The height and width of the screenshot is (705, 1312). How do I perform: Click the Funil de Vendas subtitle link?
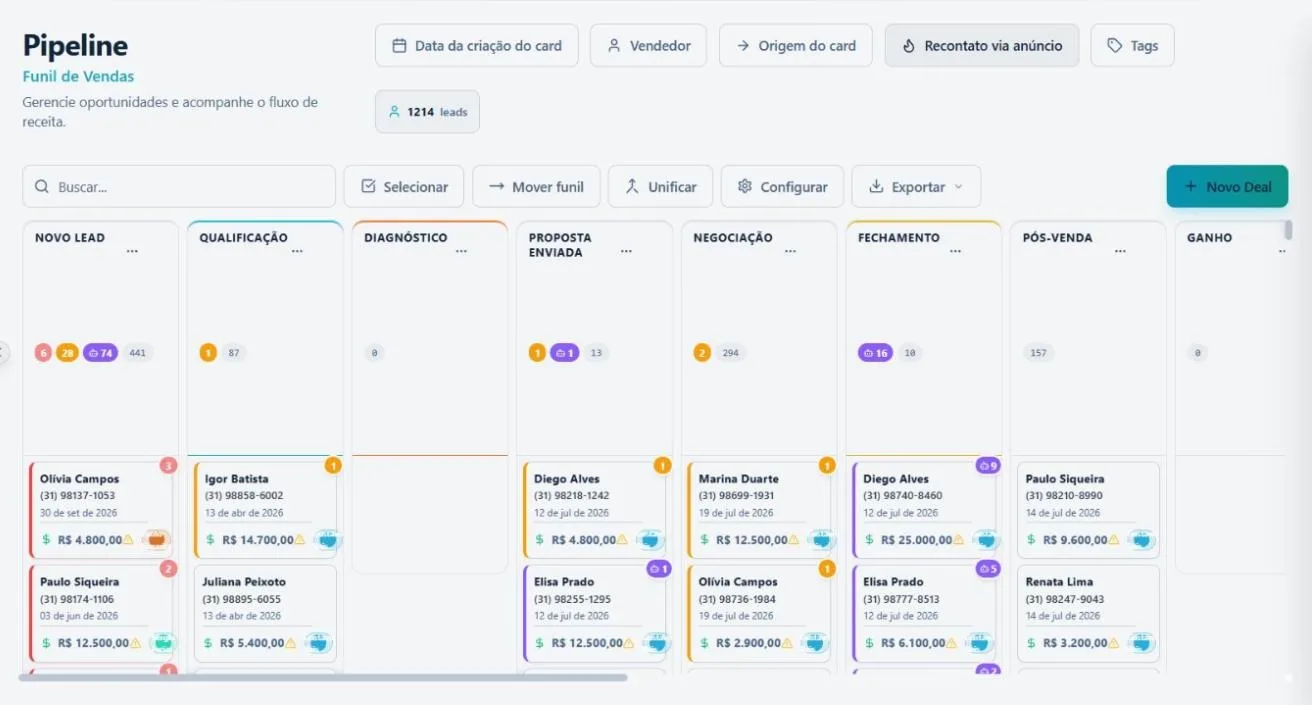pyautogui.click(x=78, y=77)
